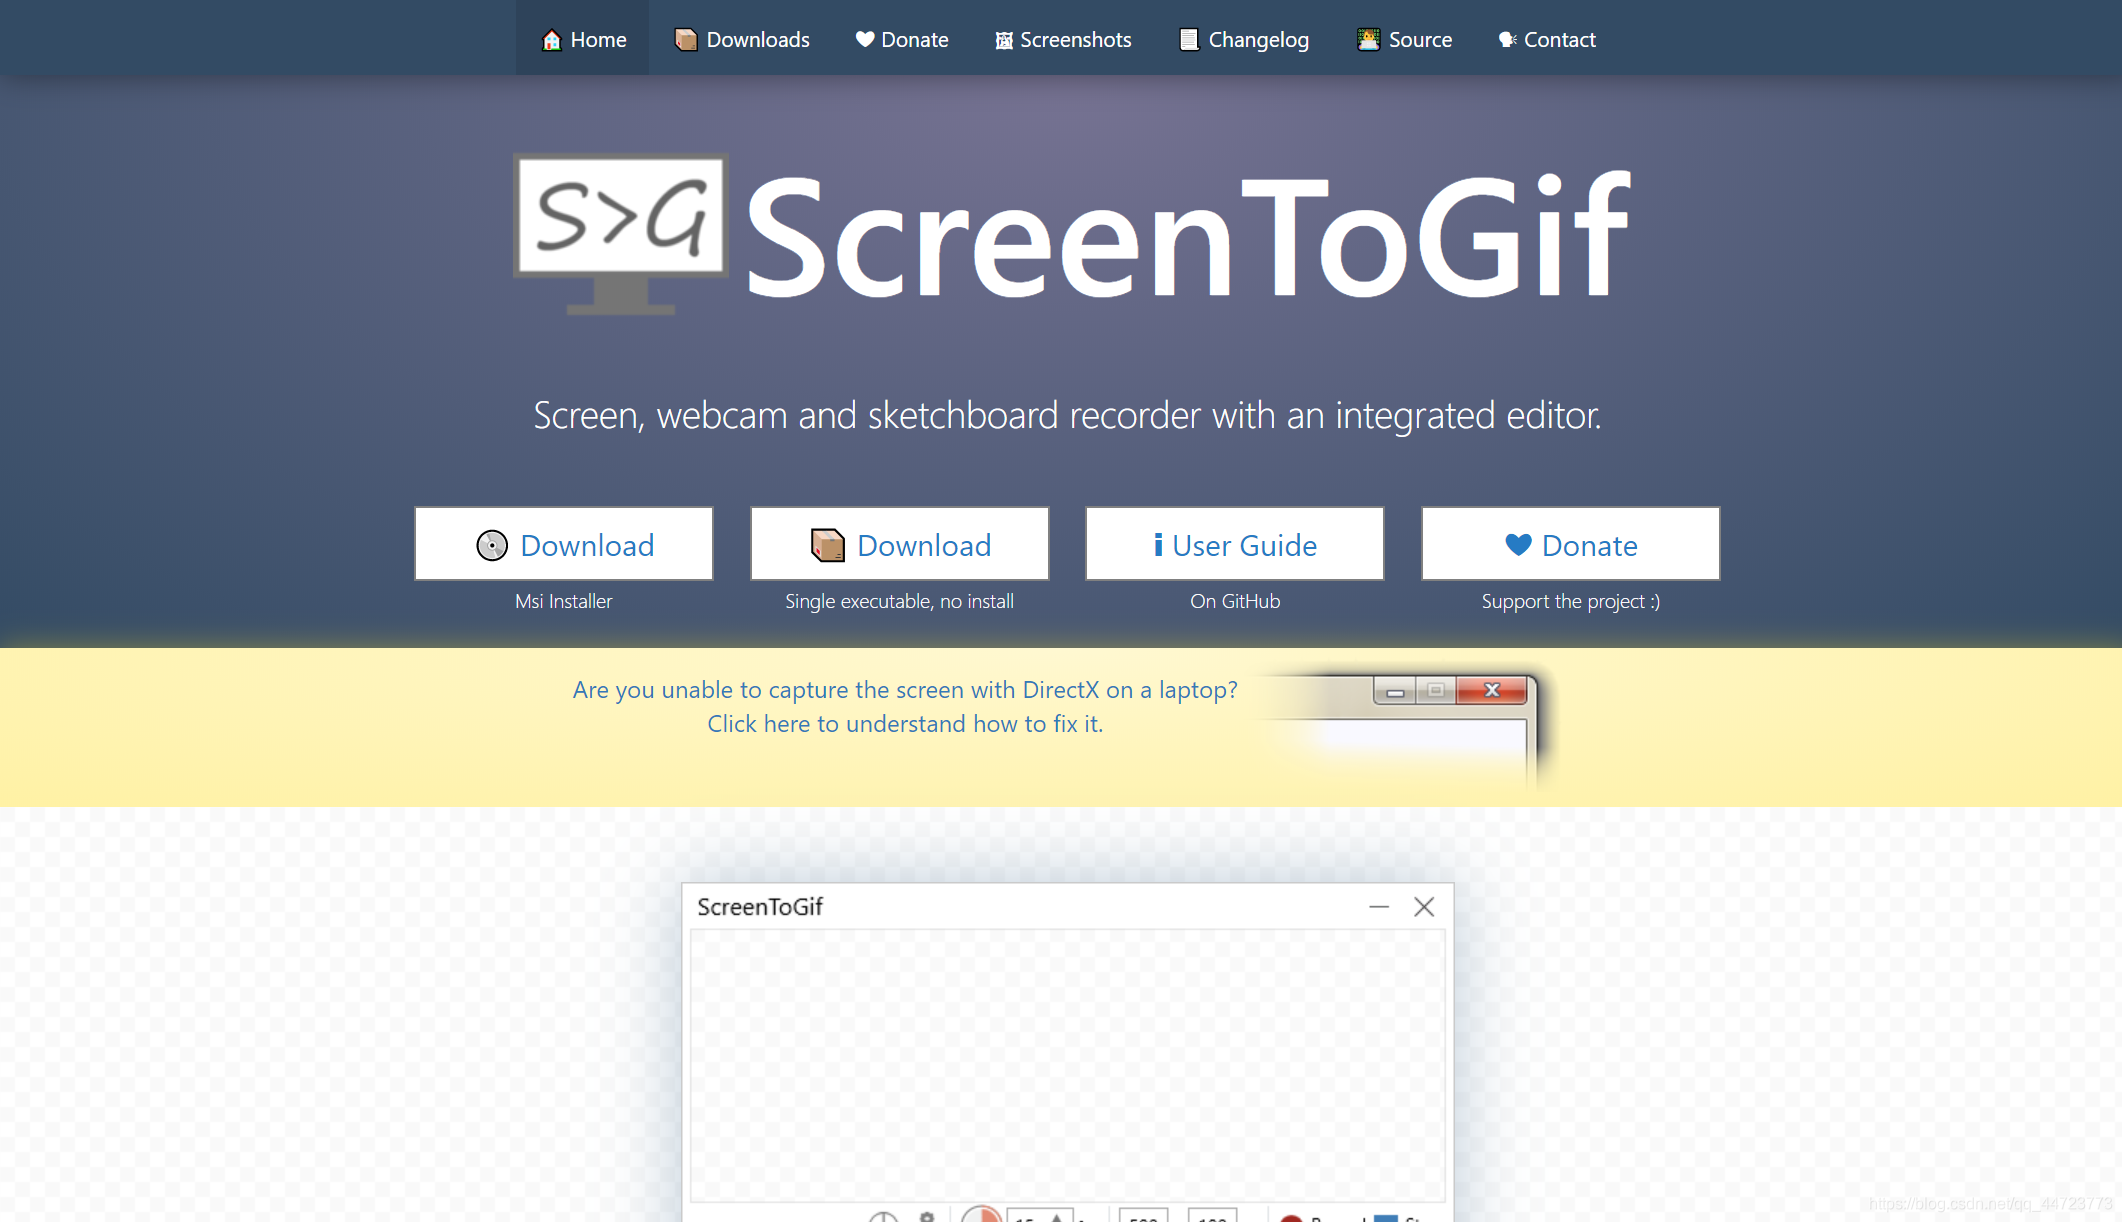This screenshot has width=2122, height=1222.
Task: Toggle the Changelog navigation dropdown
Action: point(1245,39)
